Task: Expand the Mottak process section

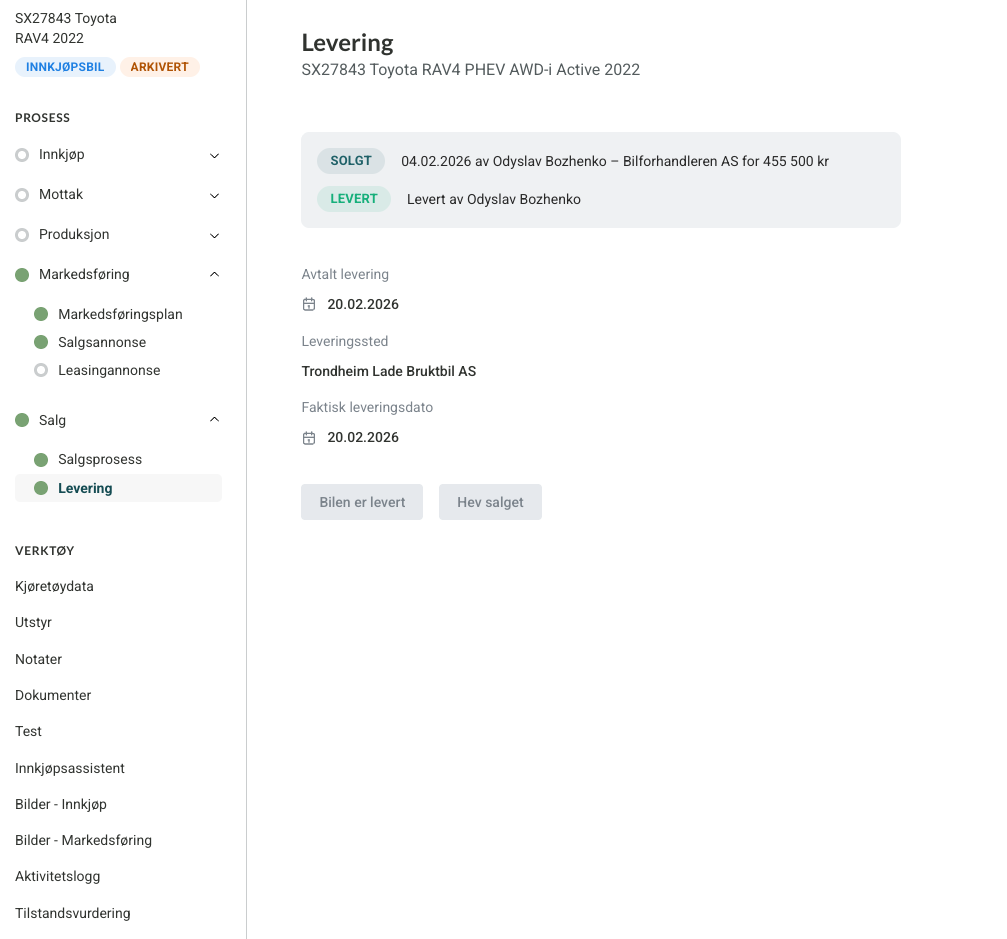Action: [x=214, y=196]
